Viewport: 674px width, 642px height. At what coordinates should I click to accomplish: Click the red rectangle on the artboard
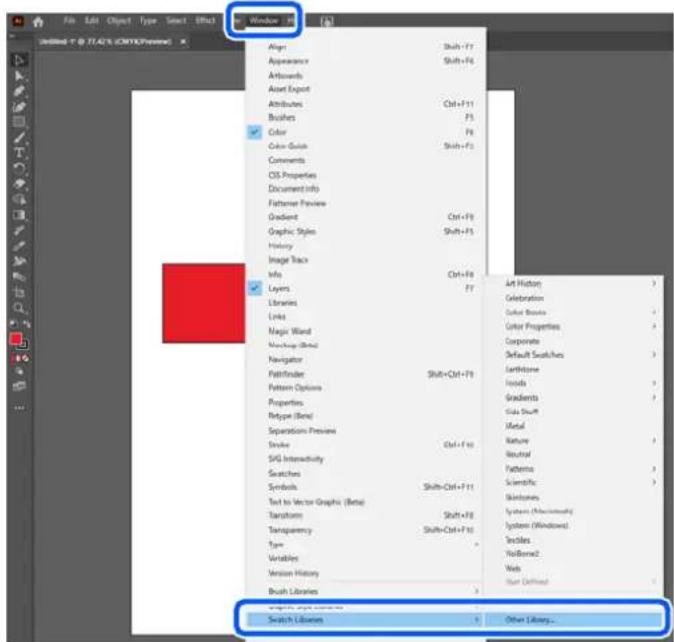(204, 303)
